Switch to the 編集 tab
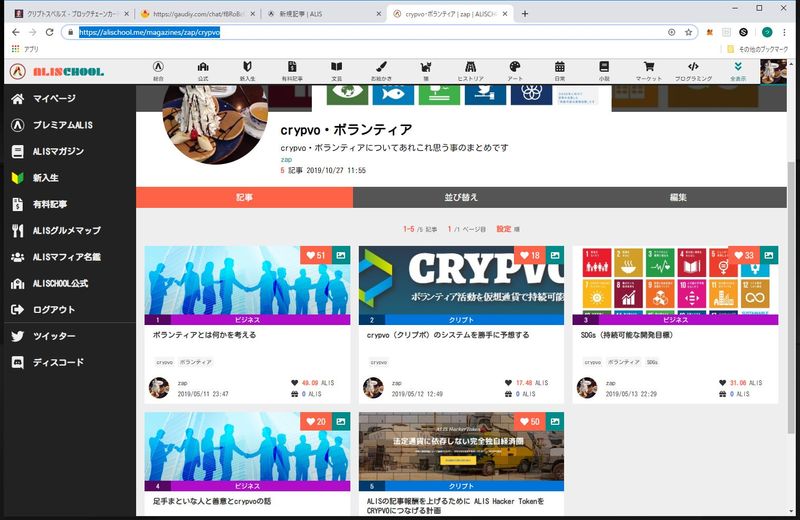Image resolution: width=800 pixels, height=520 pixels. (x=678, y=197)
